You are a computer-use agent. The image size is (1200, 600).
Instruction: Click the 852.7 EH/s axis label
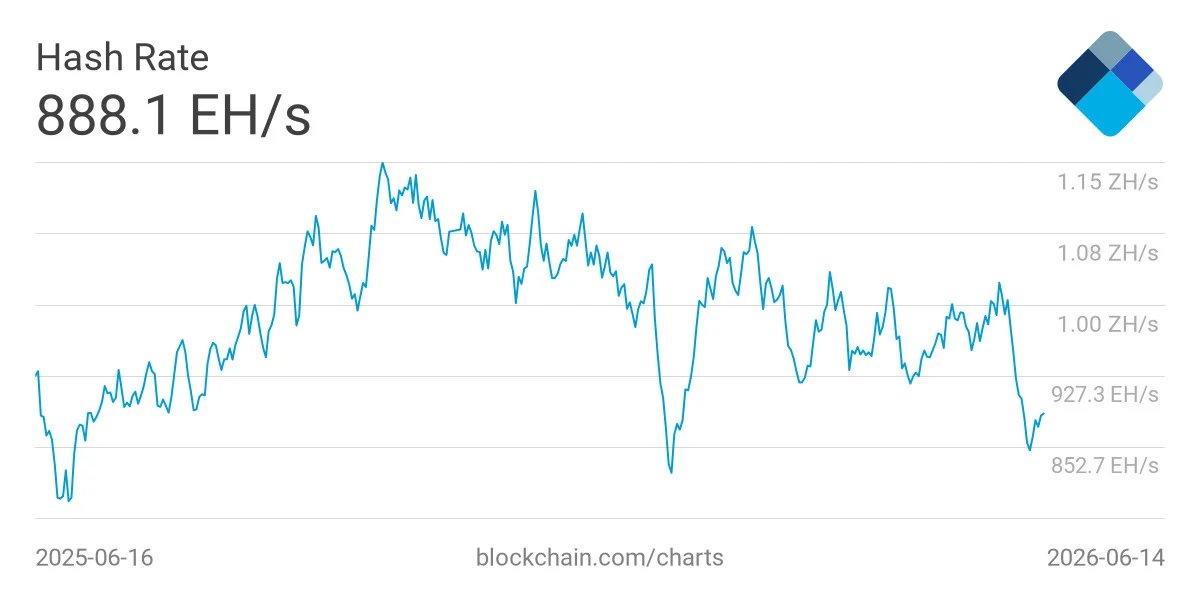pyautogui.click(x=1103, y=466)
